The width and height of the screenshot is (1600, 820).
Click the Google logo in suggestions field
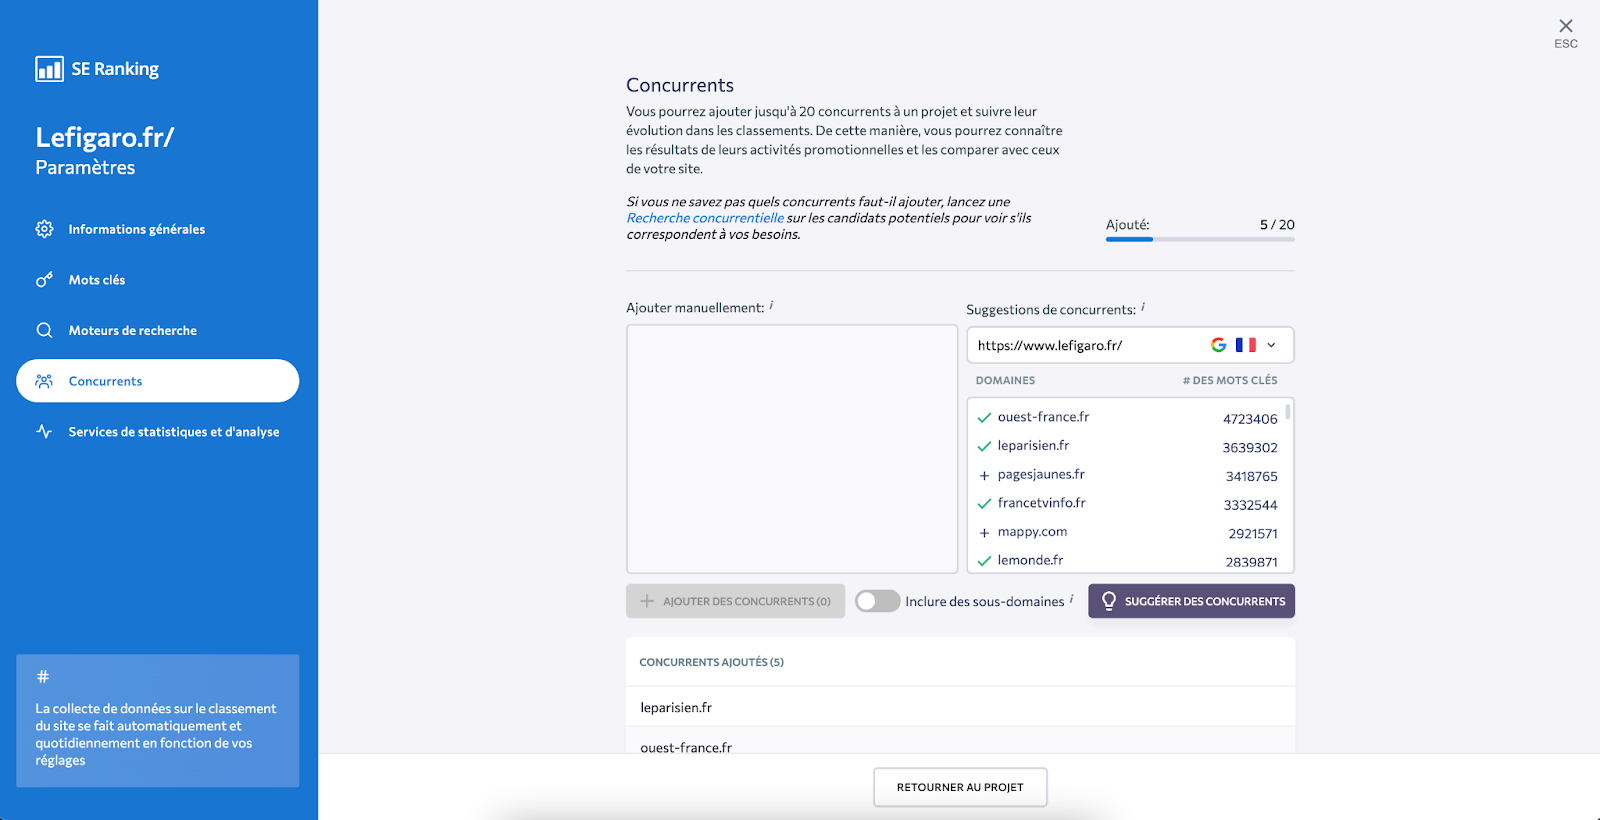(x=1218, y=345)
